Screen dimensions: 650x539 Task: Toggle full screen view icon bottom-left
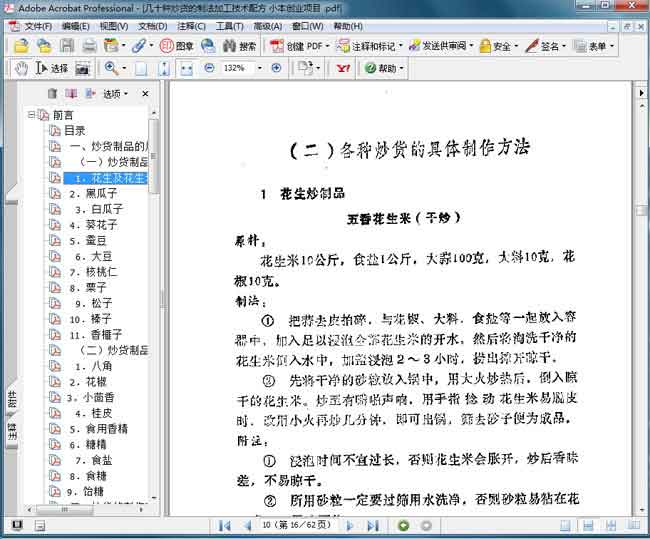(x=17, y=525)
